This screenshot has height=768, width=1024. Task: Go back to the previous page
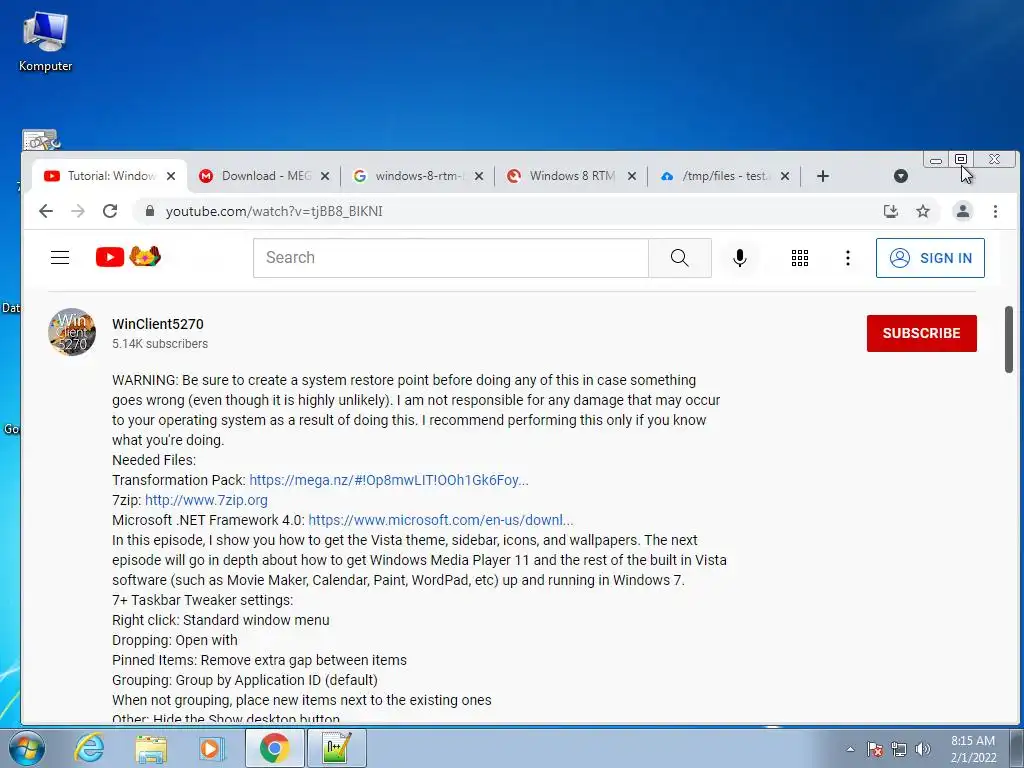click(x=46, y=211)
